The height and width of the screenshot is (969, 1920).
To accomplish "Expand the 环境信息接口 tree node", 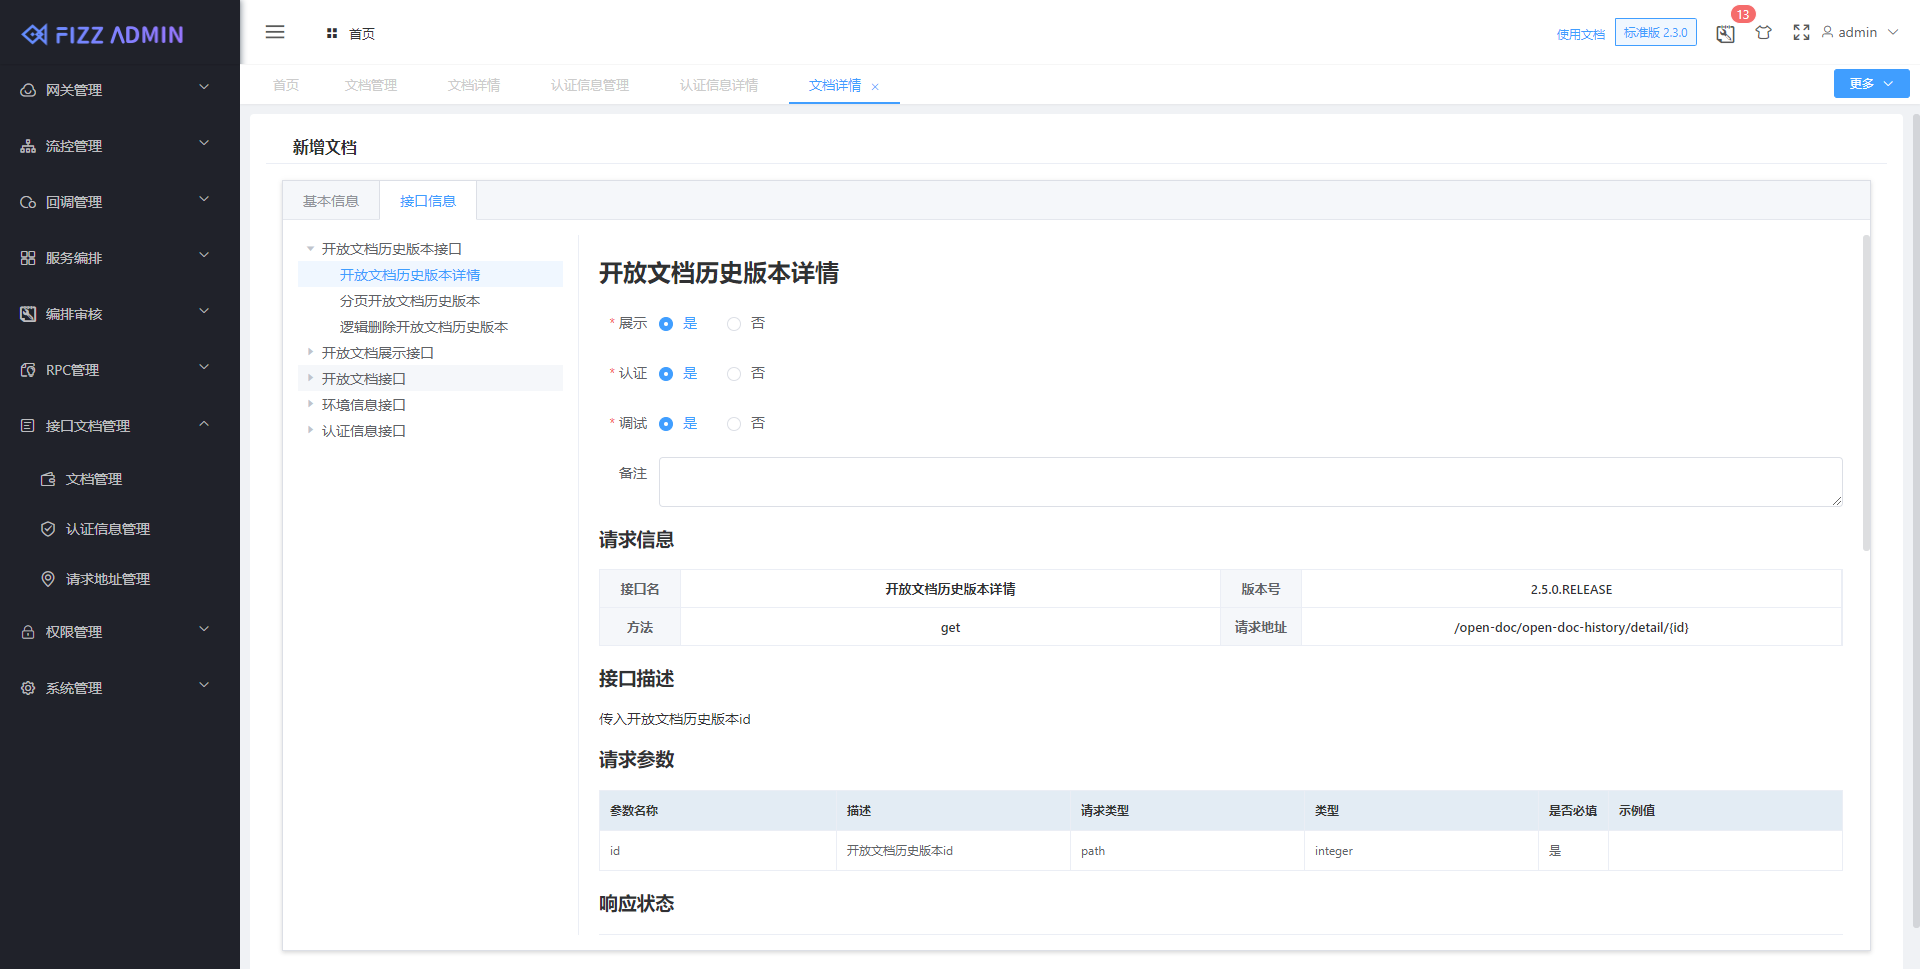I will tap(310, 404).
